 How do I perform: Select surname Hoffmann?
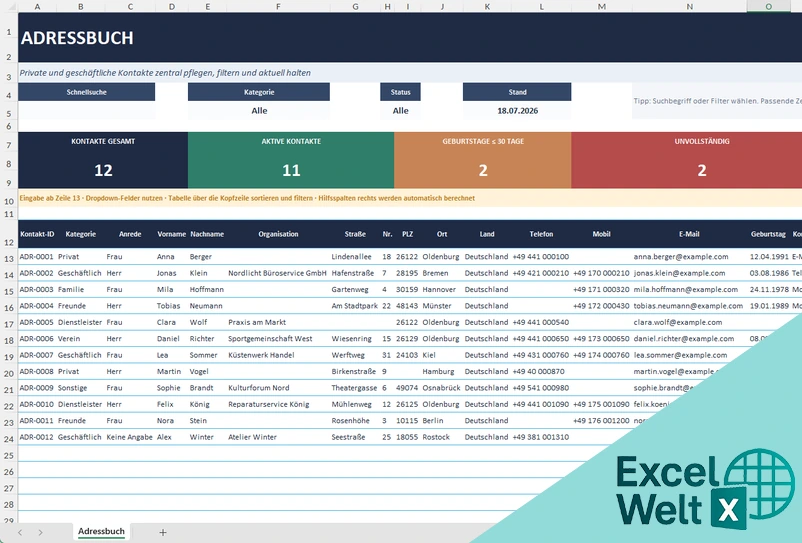pyautogui.click(x=207, y=289)
